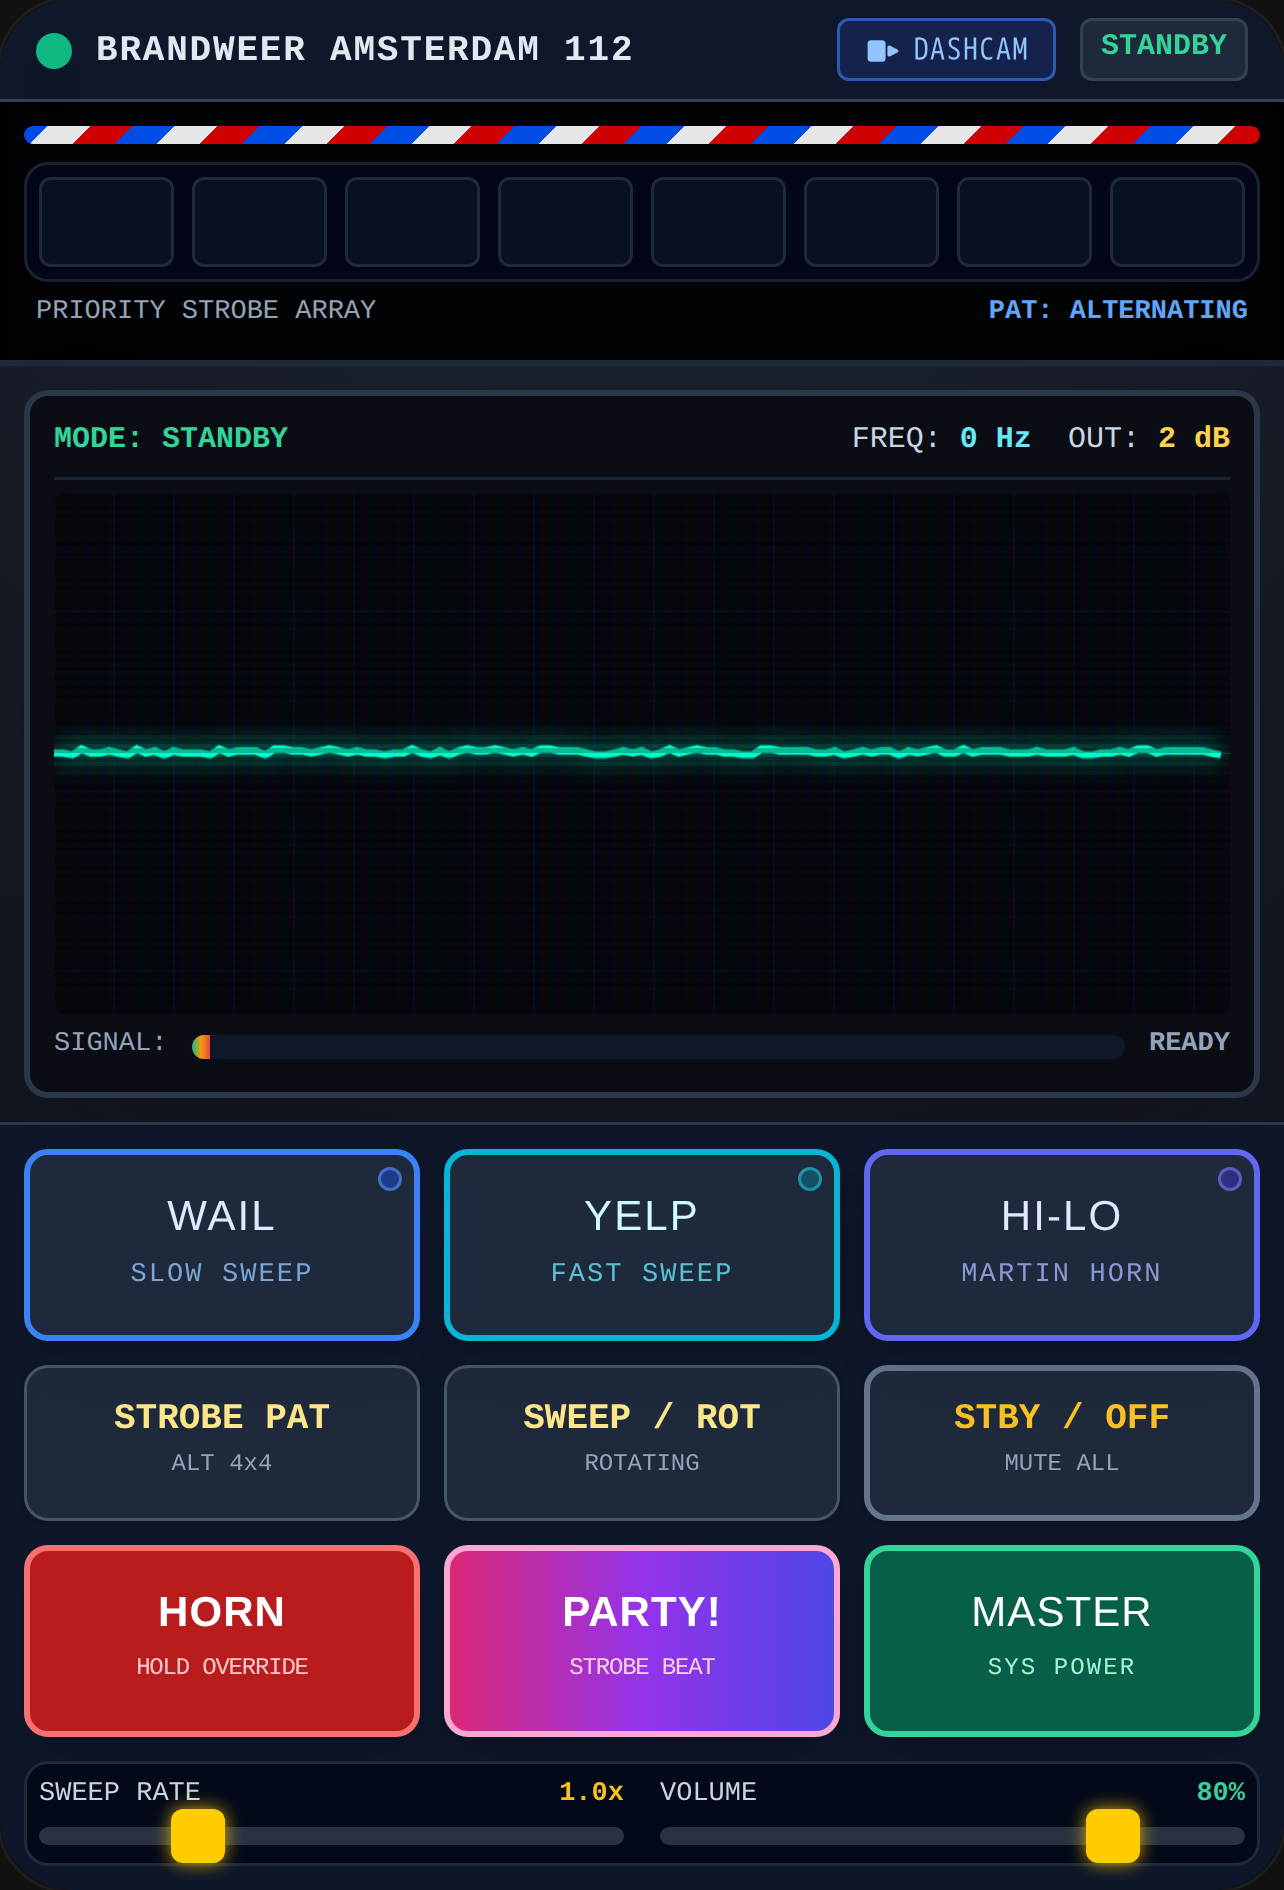Click the green status indicator dot

point(54,51)
